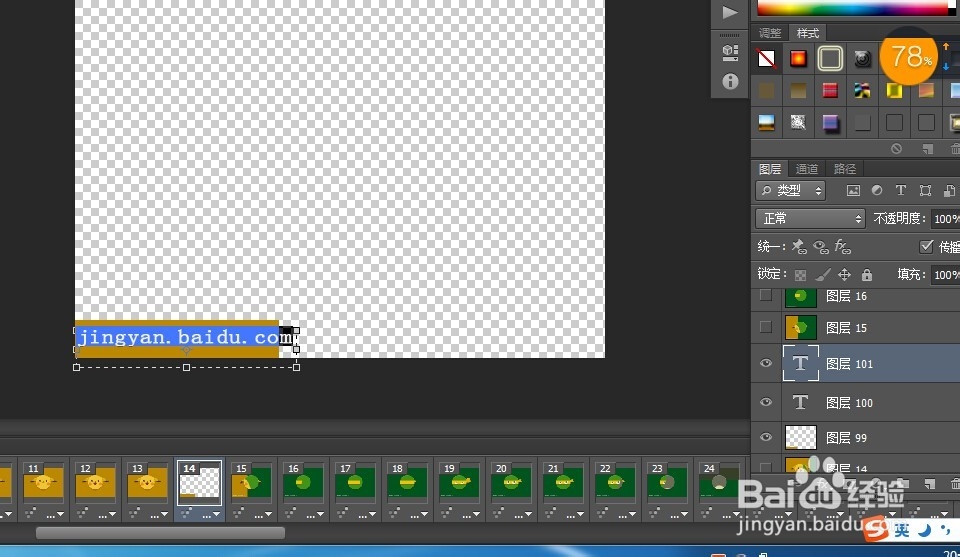This screenshot has height=557, width=960.
Task: Hide layer 图层 99
Action: 765,437
